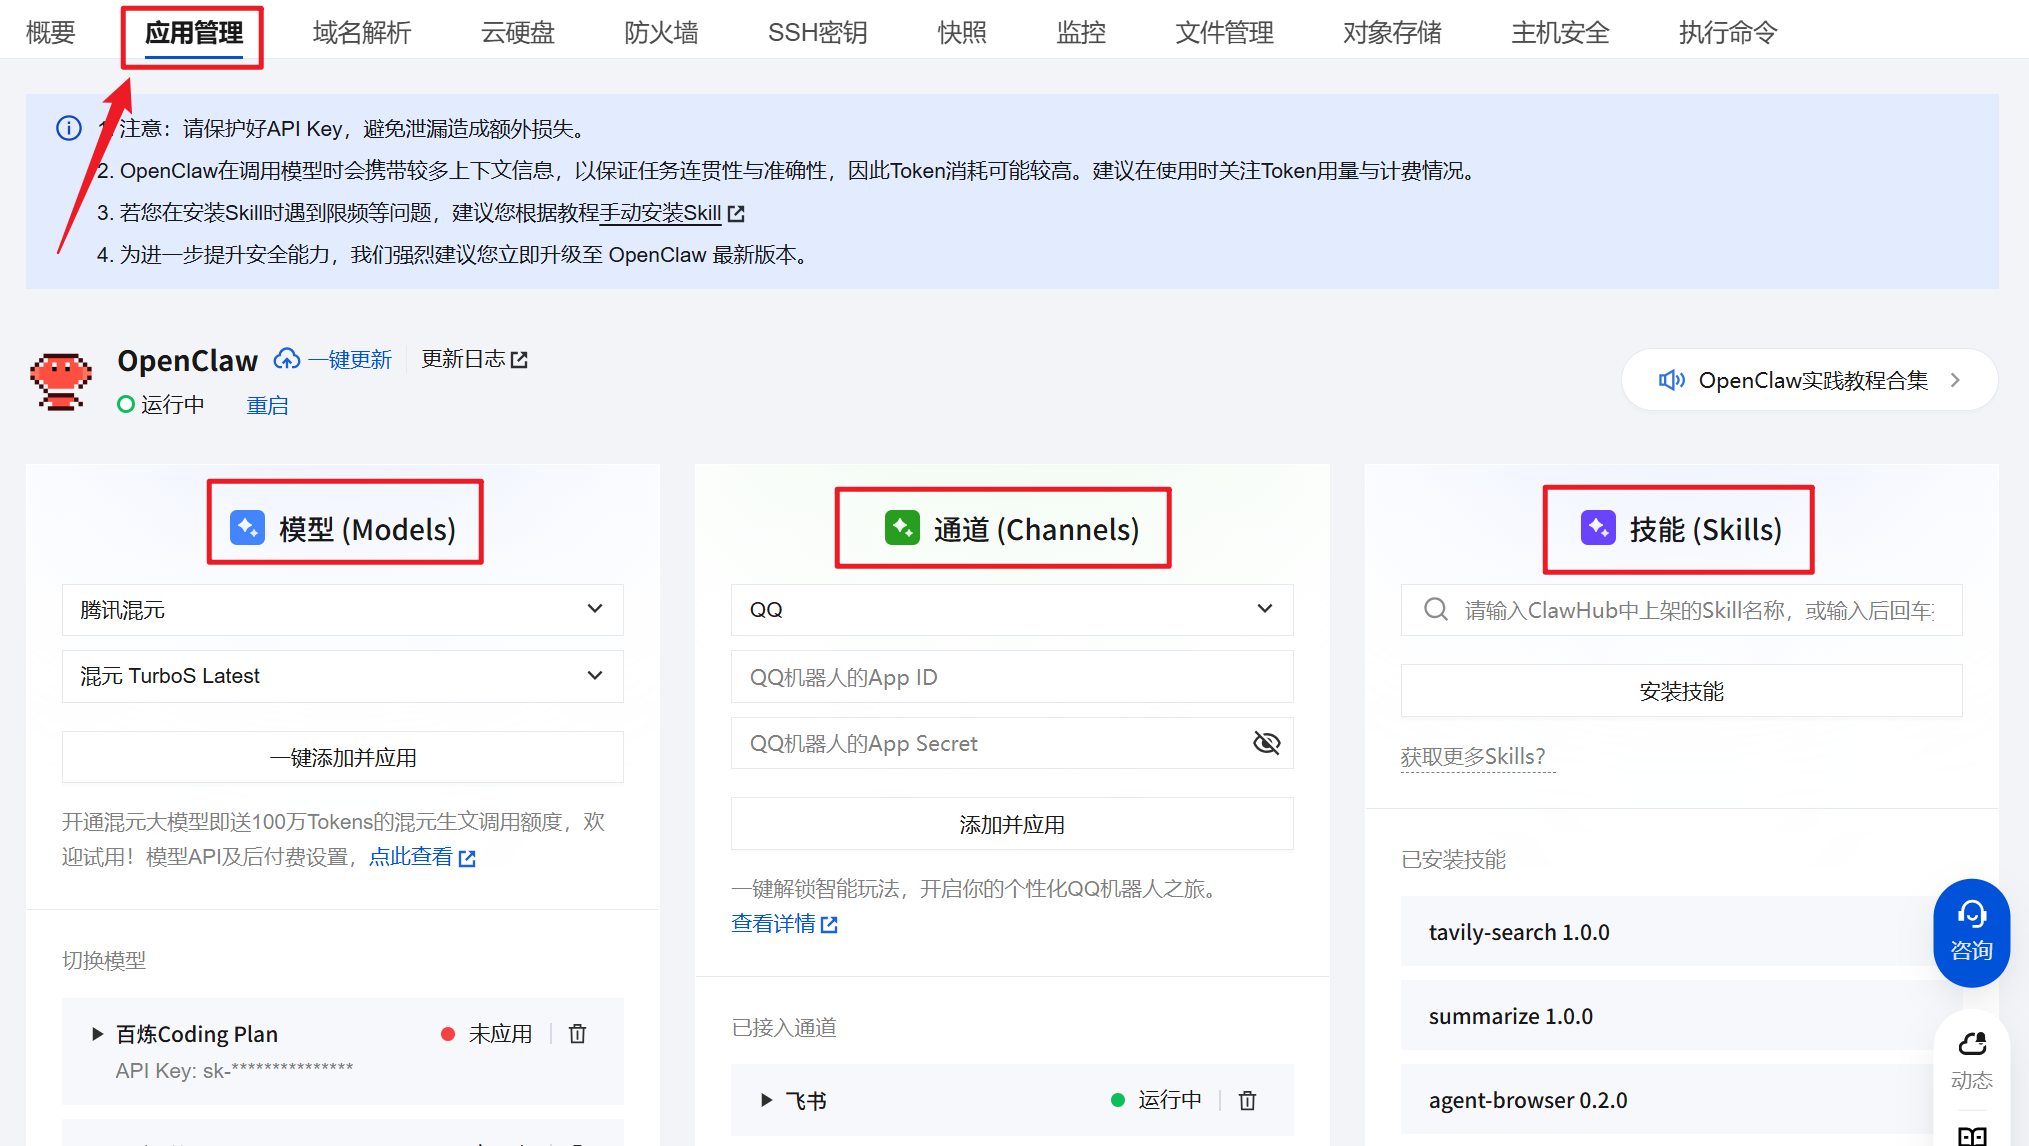Focus the QQ机器人的App ID field

point(1012,677)
